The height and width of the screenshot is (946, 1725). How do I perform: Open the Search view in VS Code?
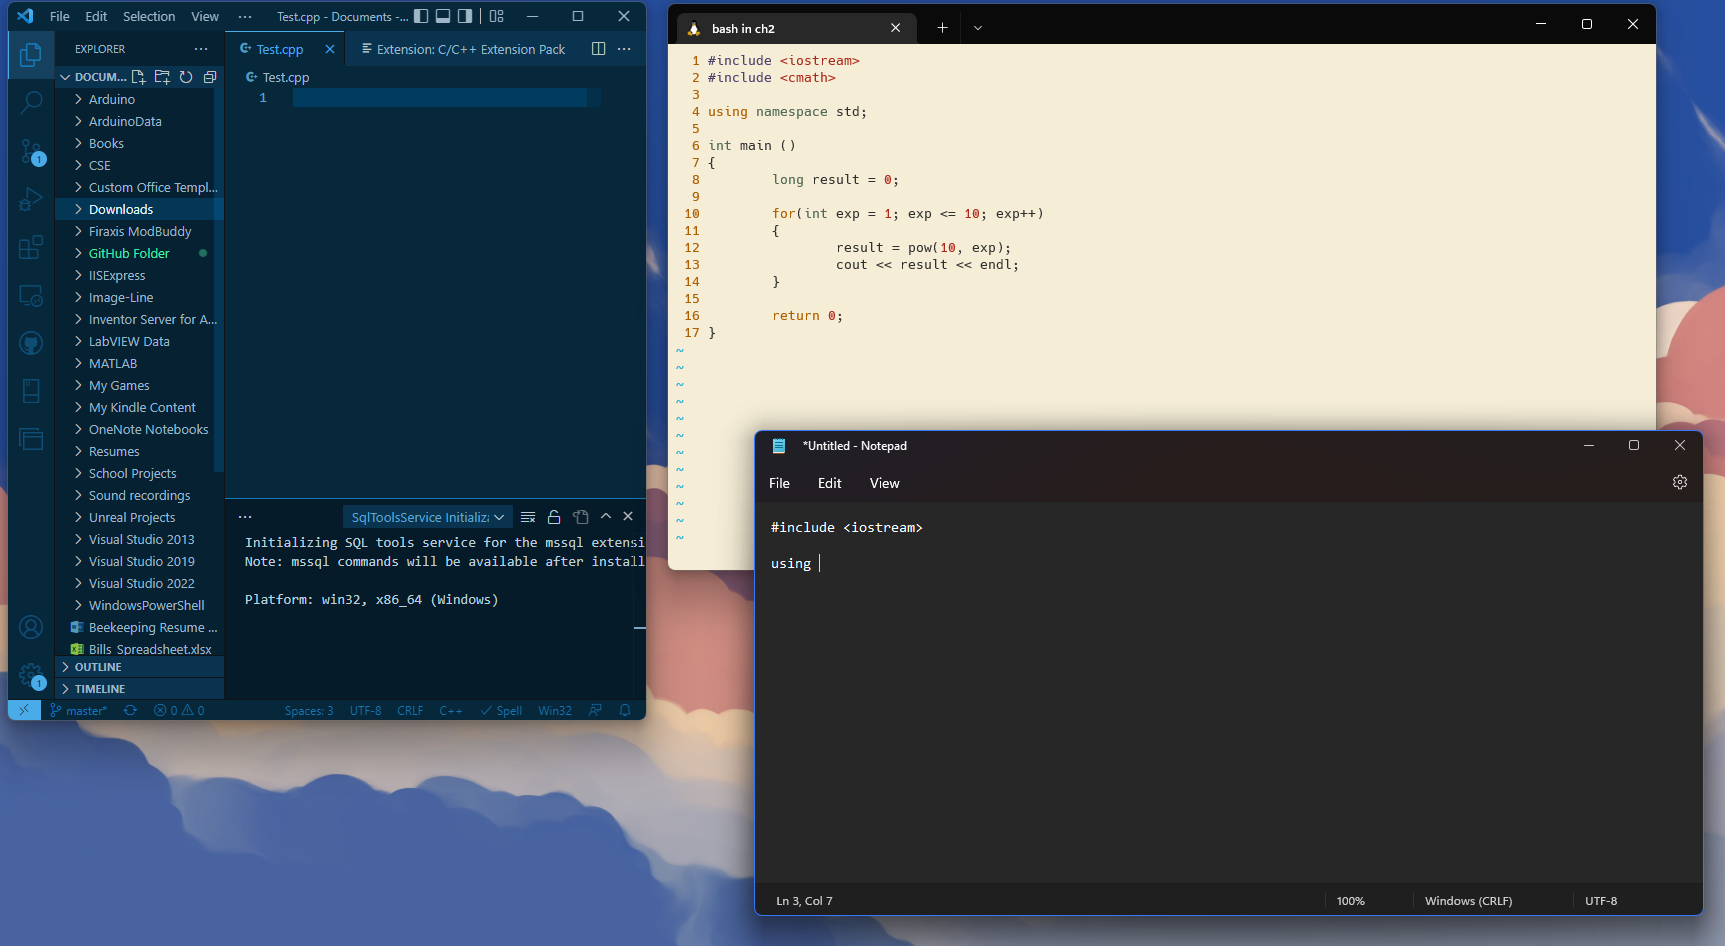pos(31,102)
